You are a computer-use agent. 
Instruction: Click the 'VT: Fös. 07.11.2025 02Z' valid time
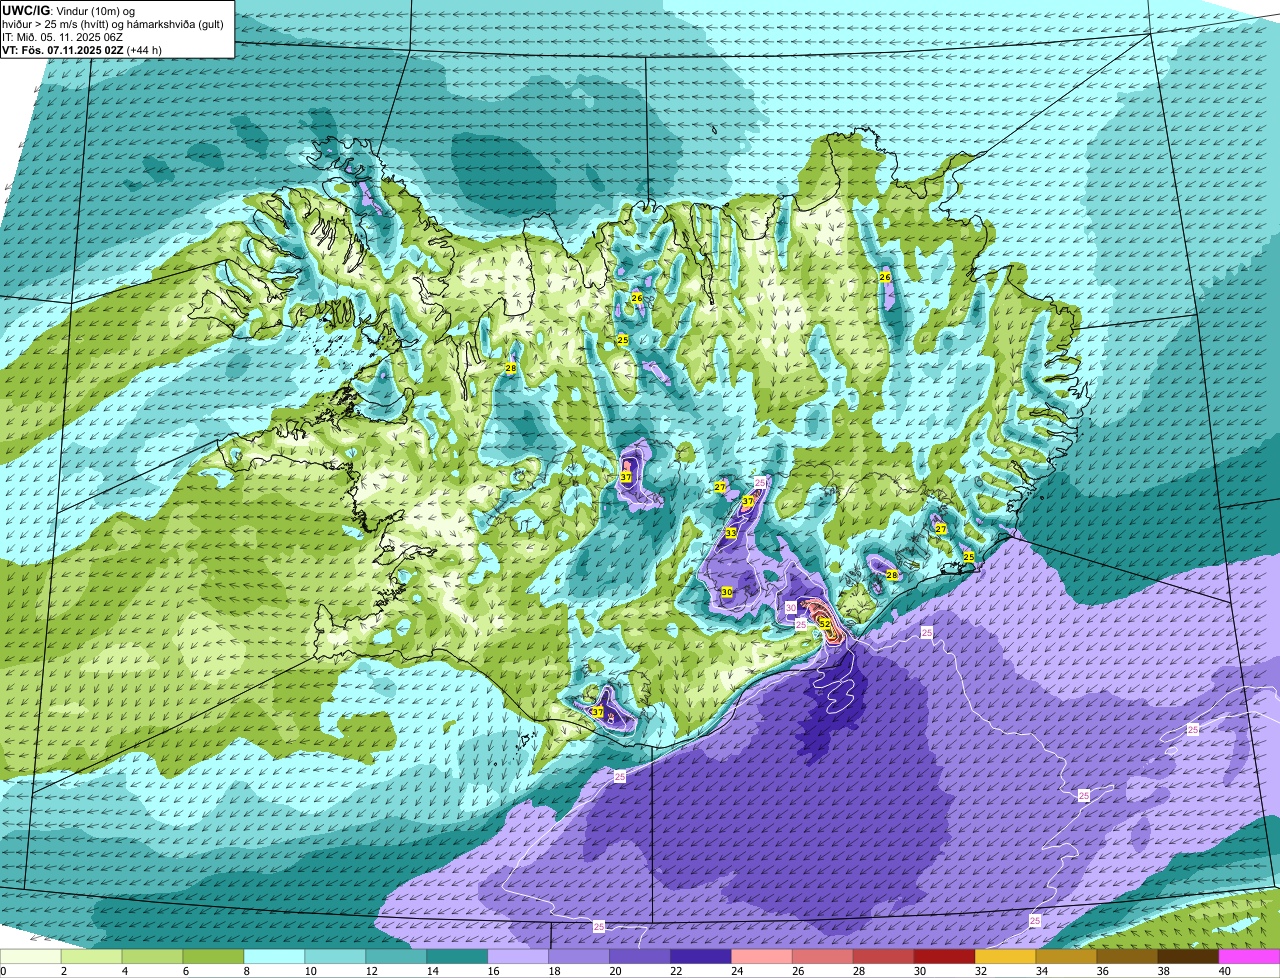point(62,50)
